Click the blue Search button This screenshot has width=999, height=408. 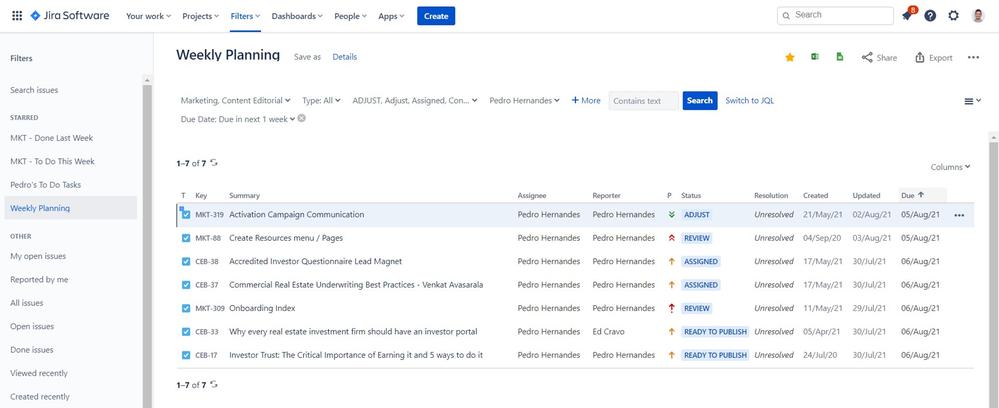click(x=700, y=101)
